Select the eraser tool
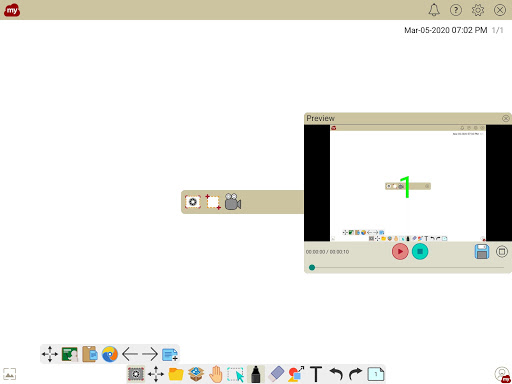The height and width of the screenshot is (384, 512). click(x=276, y=374)
